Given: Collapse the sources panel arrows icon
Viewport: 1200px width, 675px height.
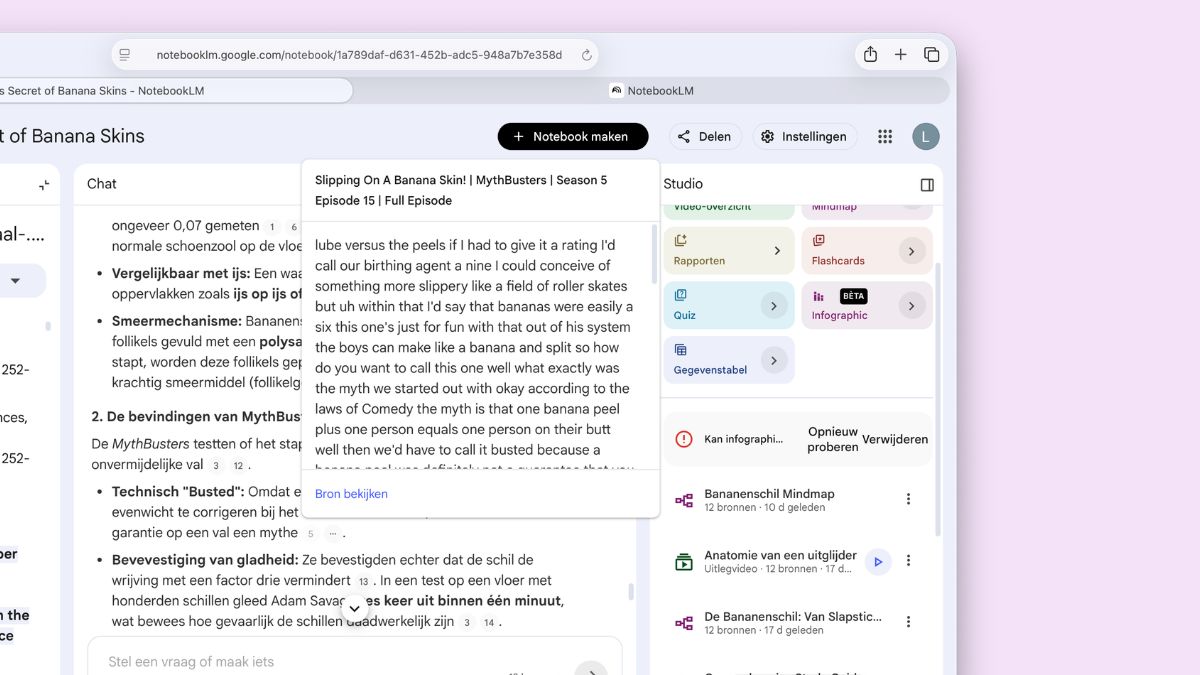Looking at the screenshot, I should pos(44,185).
